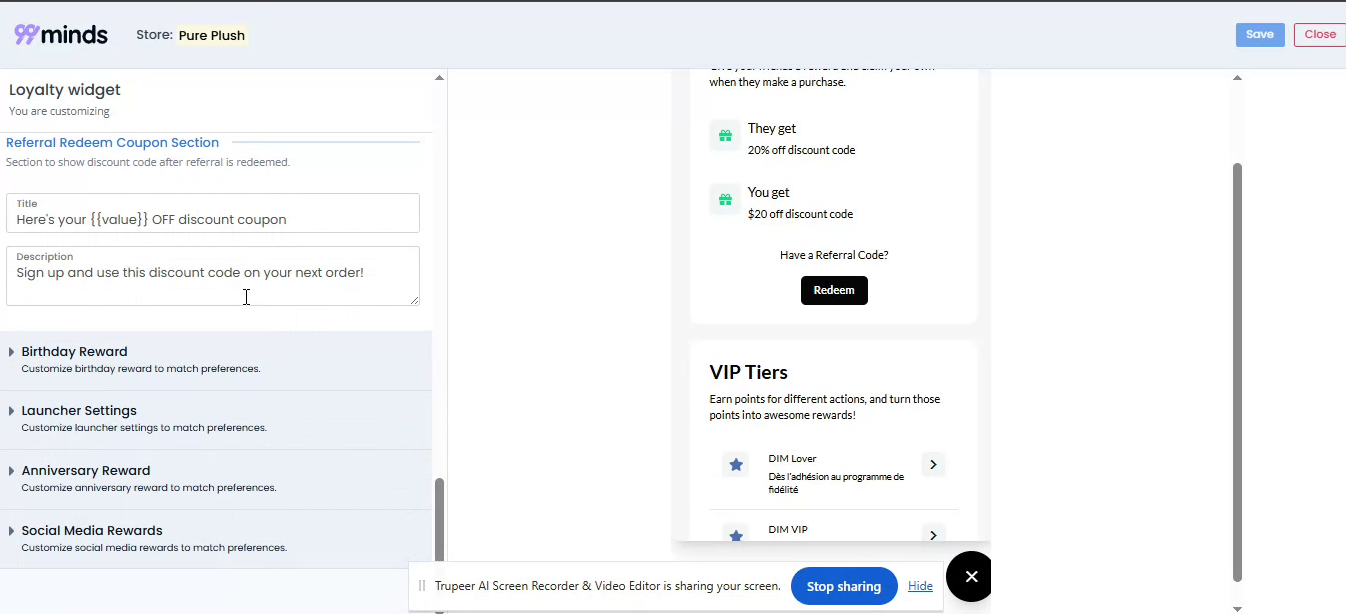Click the Pure Plush store name
Viewport: 1346px width, 614px height.
click(212, 35)
